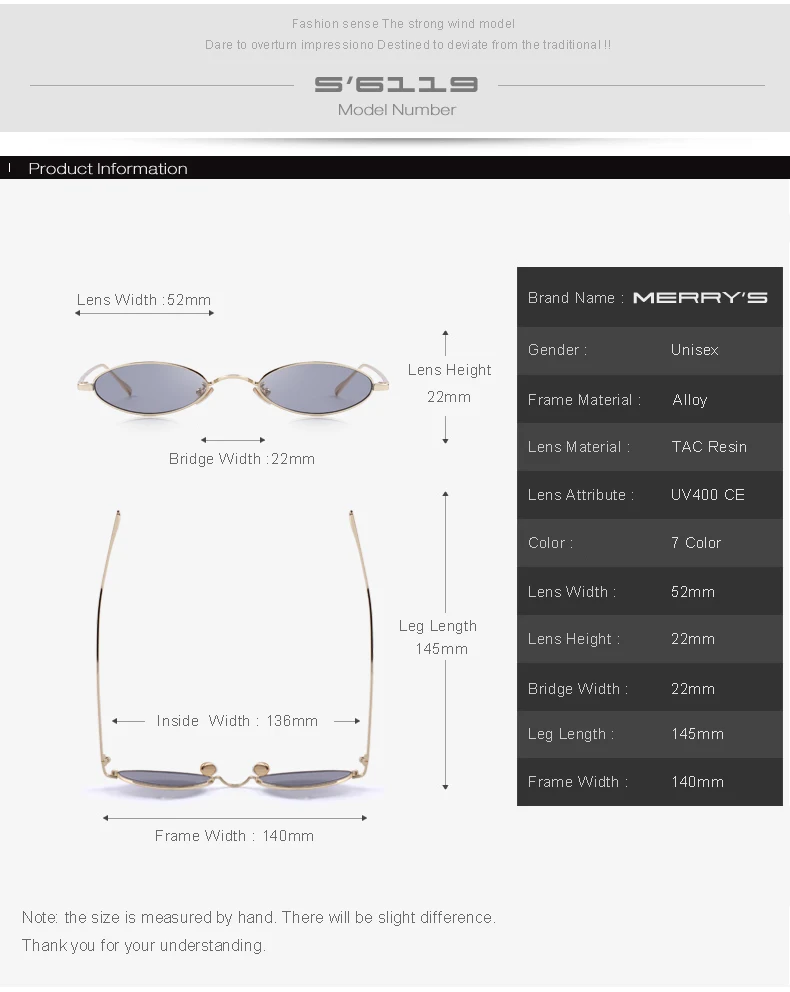Select the Product Information header bar
This screenshot has height=992, width=790.
(395, 168)
